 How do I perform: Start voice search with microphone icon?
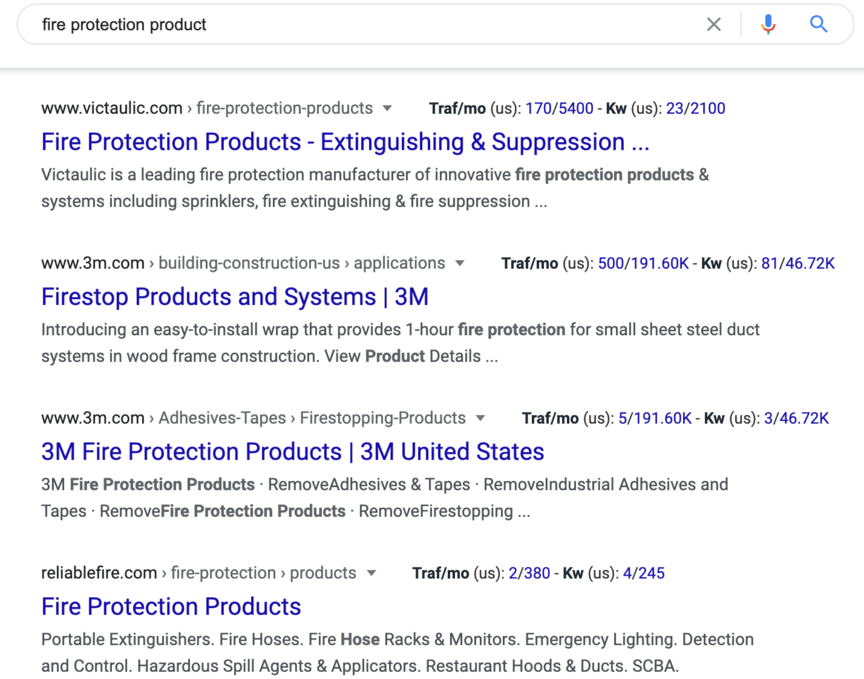pos(768,25)
